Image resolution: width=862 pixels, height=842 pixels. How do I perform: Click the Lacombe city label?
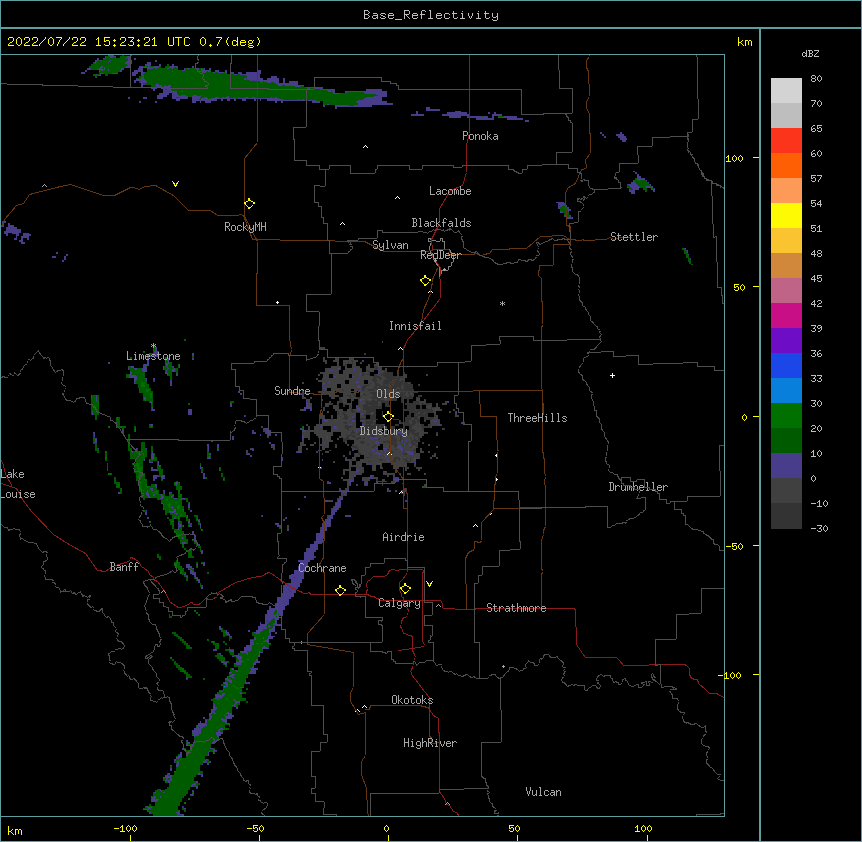450,191
